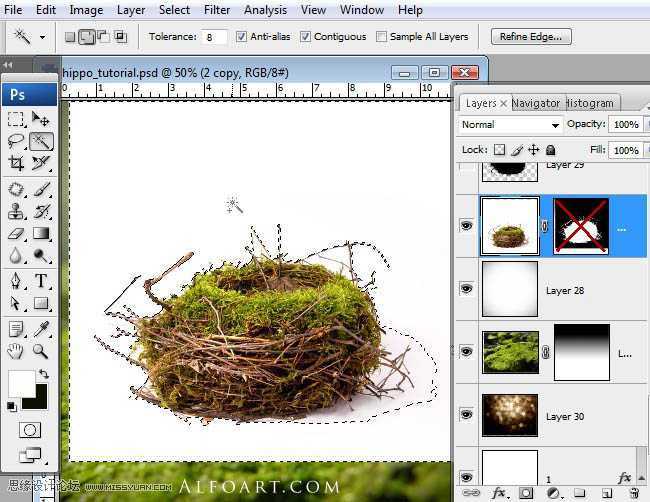Switch to the Navigator tab
The width and height of the screenshot is (650, 502).
pos(536,103)
